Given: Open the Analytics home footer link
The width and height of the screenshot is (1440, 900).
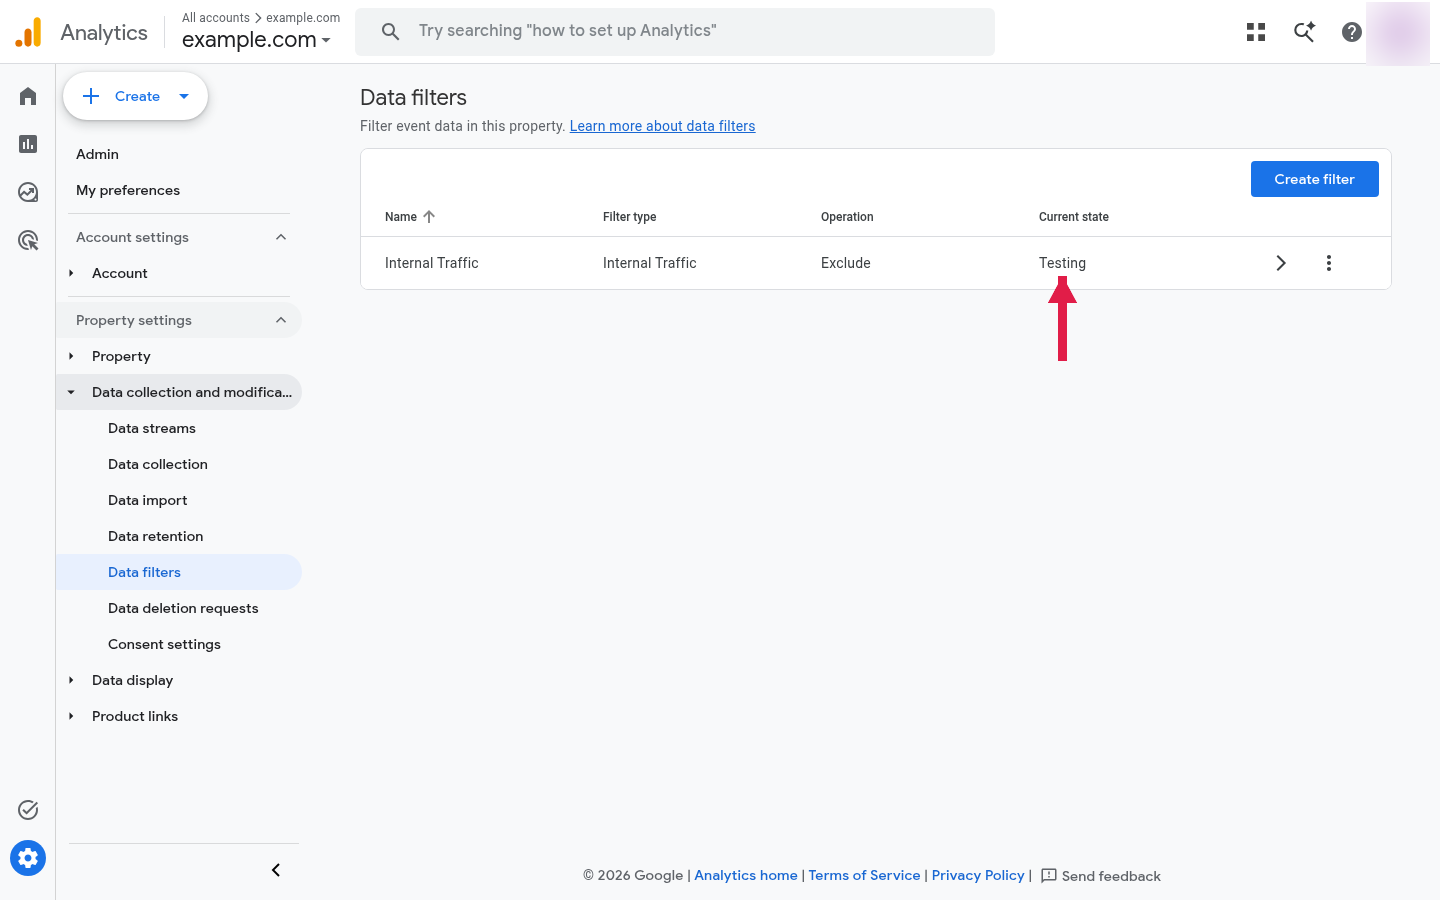Looking at the screenshot, I should (746, 875).
